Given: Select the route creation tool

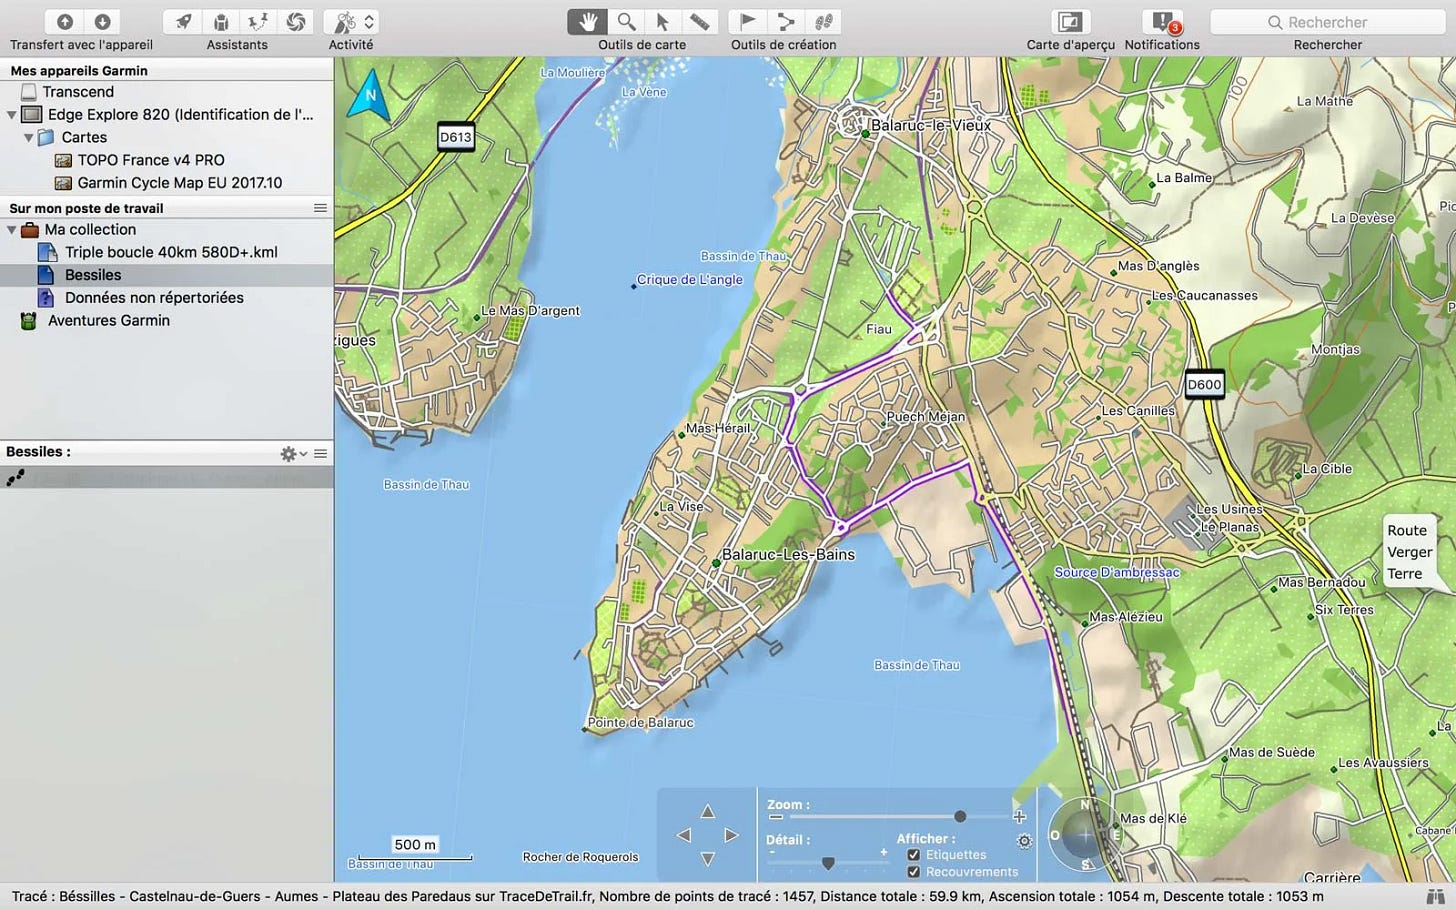Looking at the screenshot, I should coord(785,21).
